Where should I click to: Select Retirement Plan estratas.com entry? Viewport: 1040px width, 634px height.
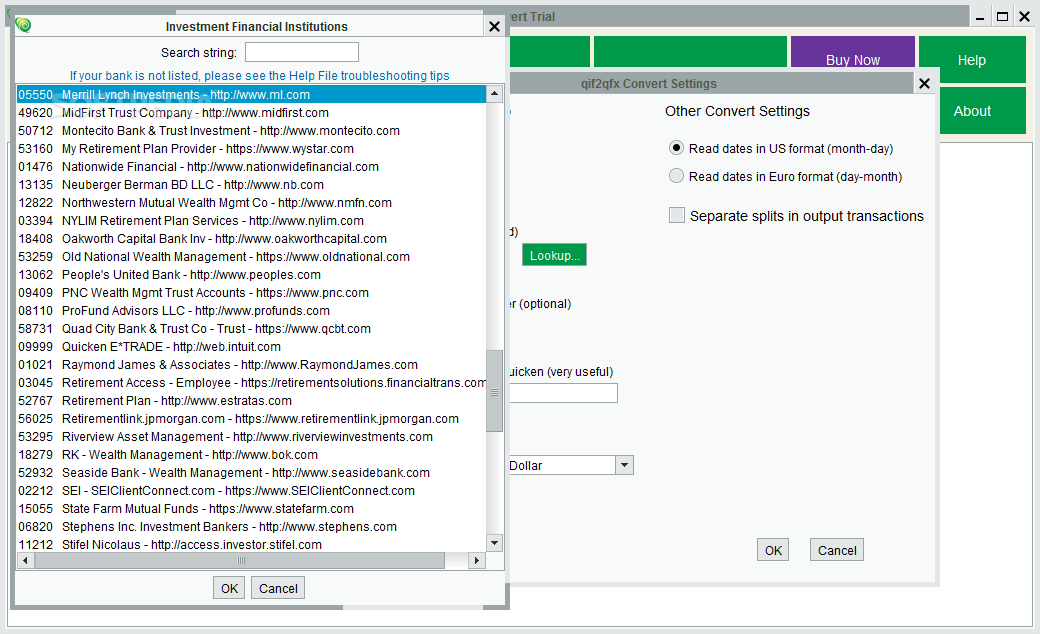click(x=251, y=401)
